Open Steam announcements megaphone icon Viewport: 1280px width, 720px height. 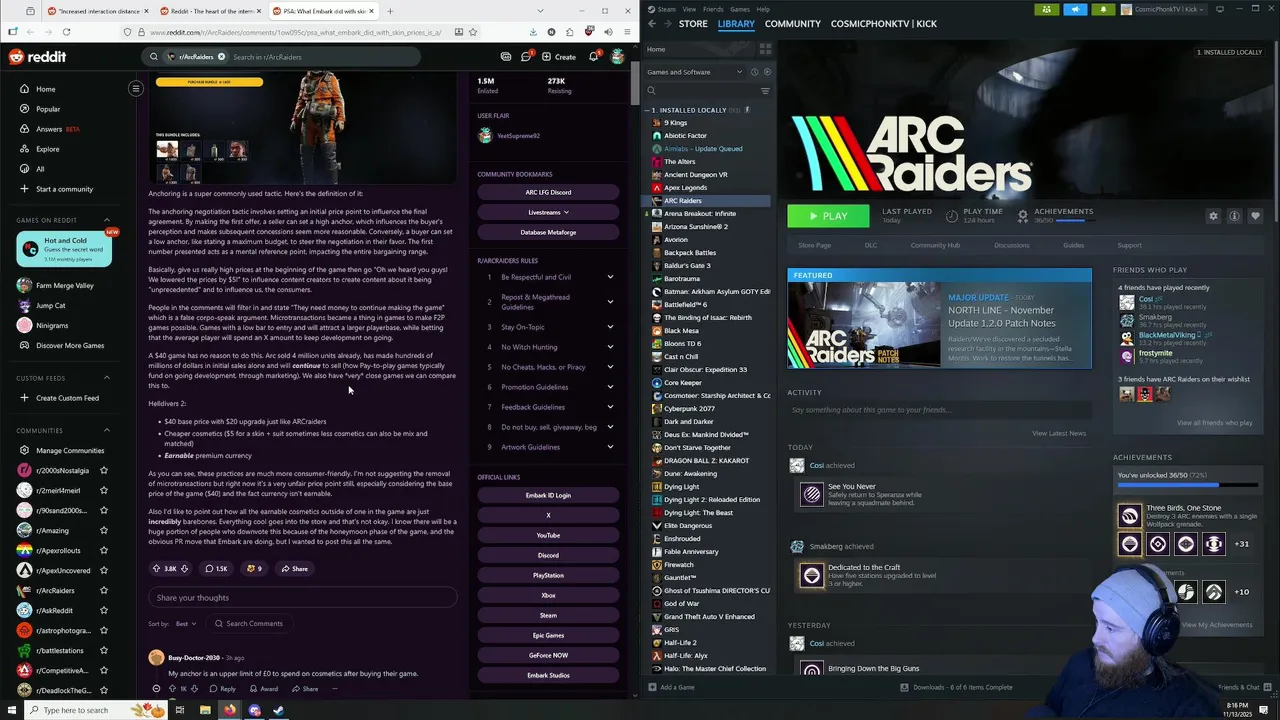pos(1075,9)
